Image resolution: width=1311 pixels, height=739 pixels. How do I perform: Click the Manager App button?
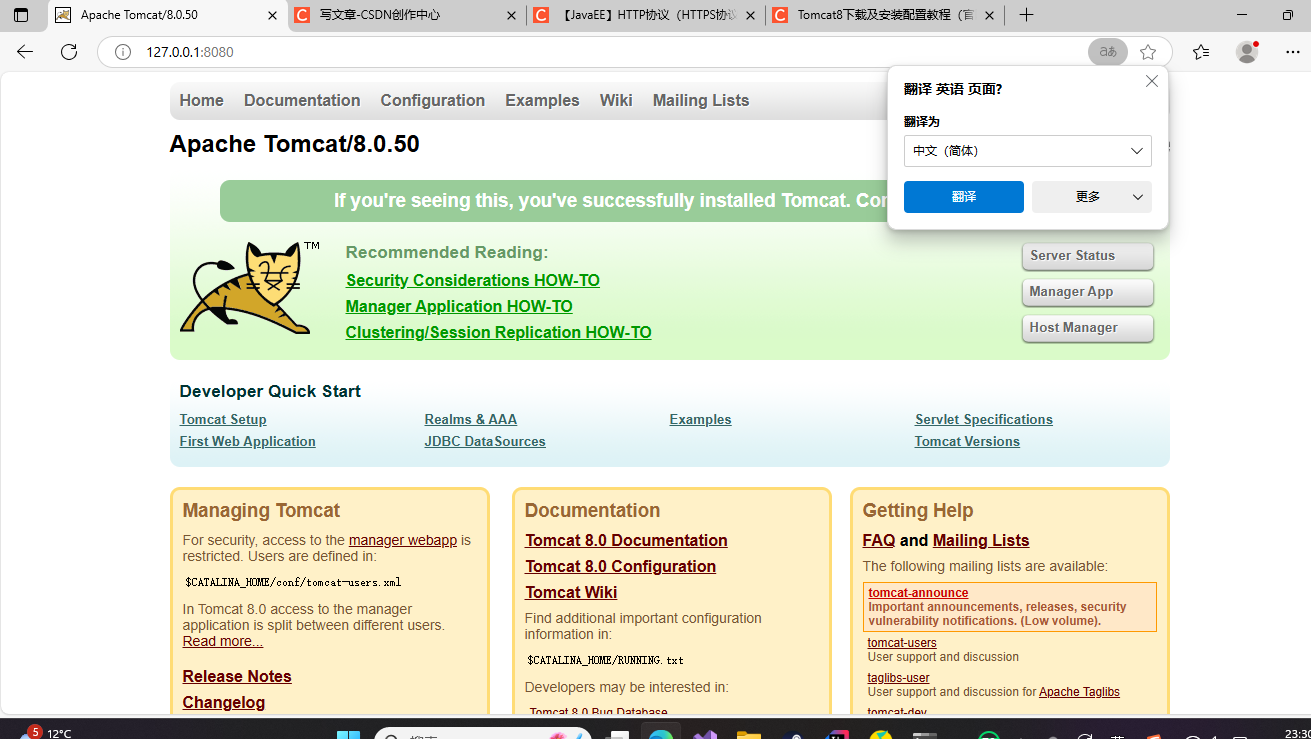tap(1088, 292)
